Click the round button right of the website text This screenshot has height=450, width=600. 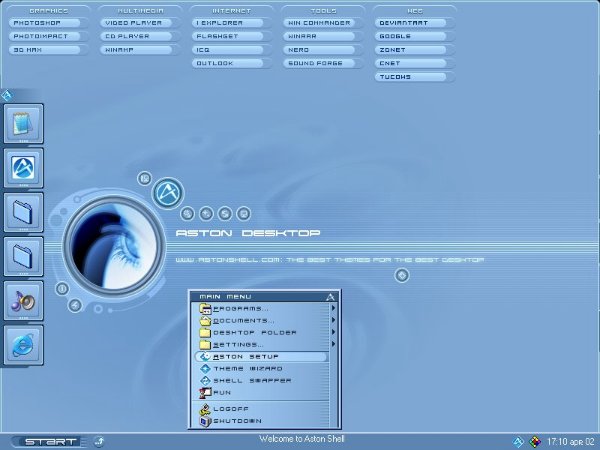pos(402,275)
